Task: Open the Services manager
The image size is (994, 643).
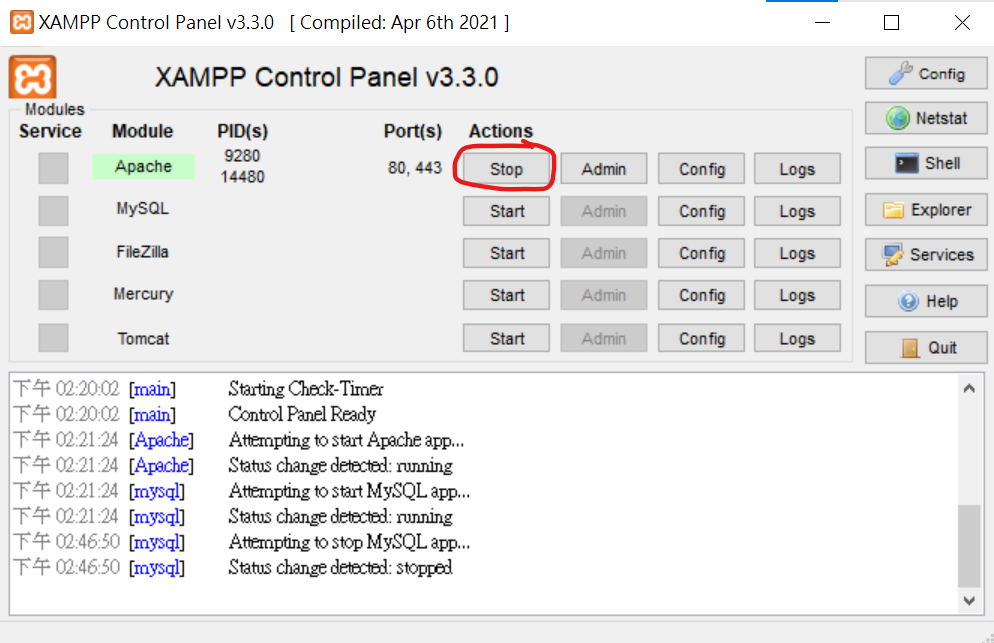Action: [x=926, y=254]
